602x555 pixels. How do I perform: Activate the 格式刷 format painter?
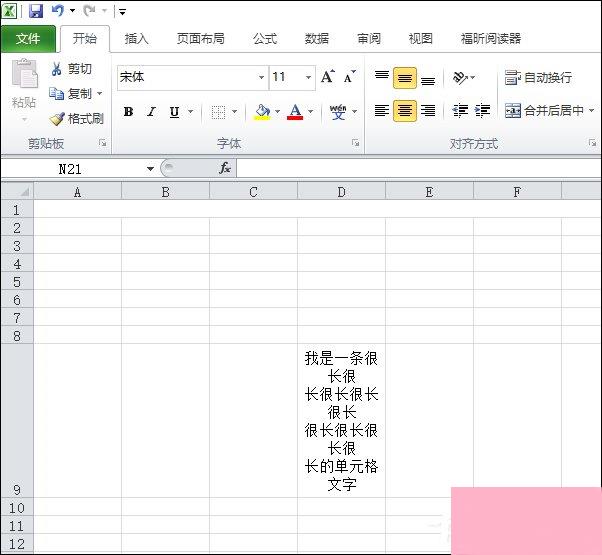(x=76, y=119)
